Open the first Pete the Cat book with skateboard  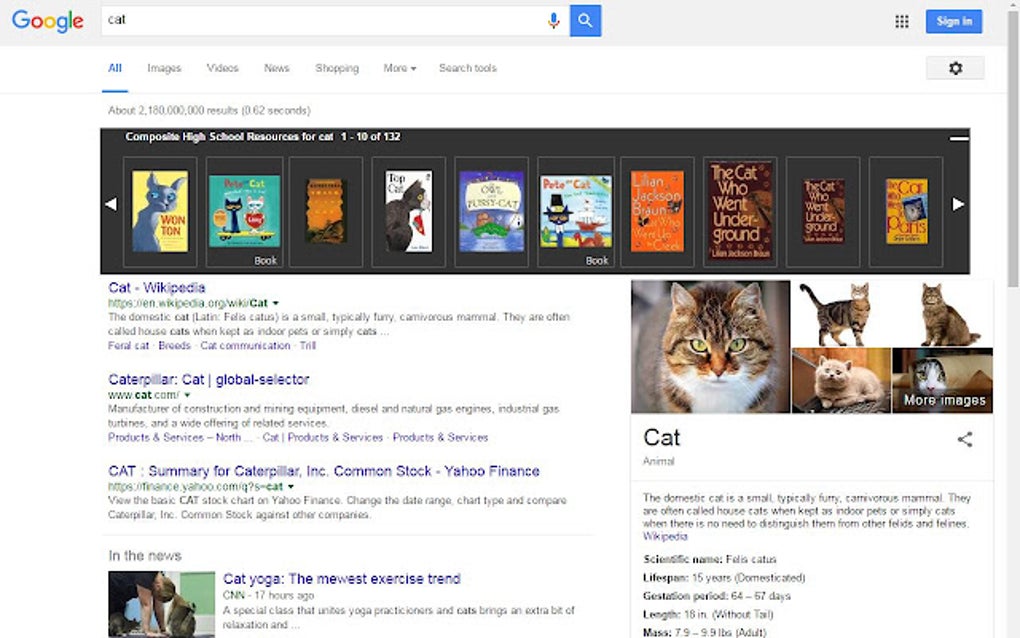[x=245, y=211]
